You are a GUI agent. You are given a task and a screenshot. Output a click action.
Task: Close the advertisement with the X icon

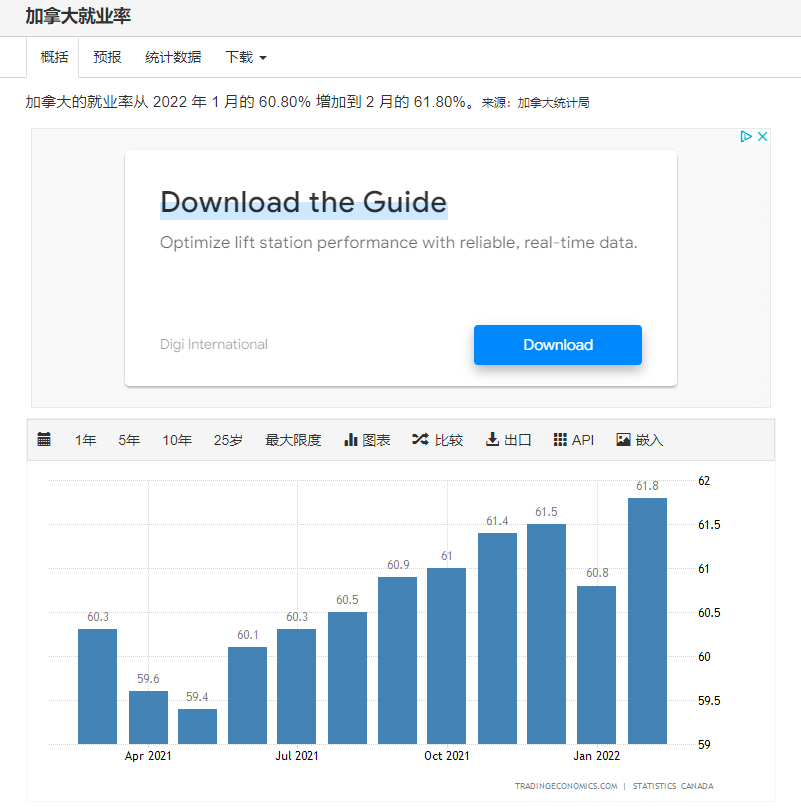click(x=762, y=137)
